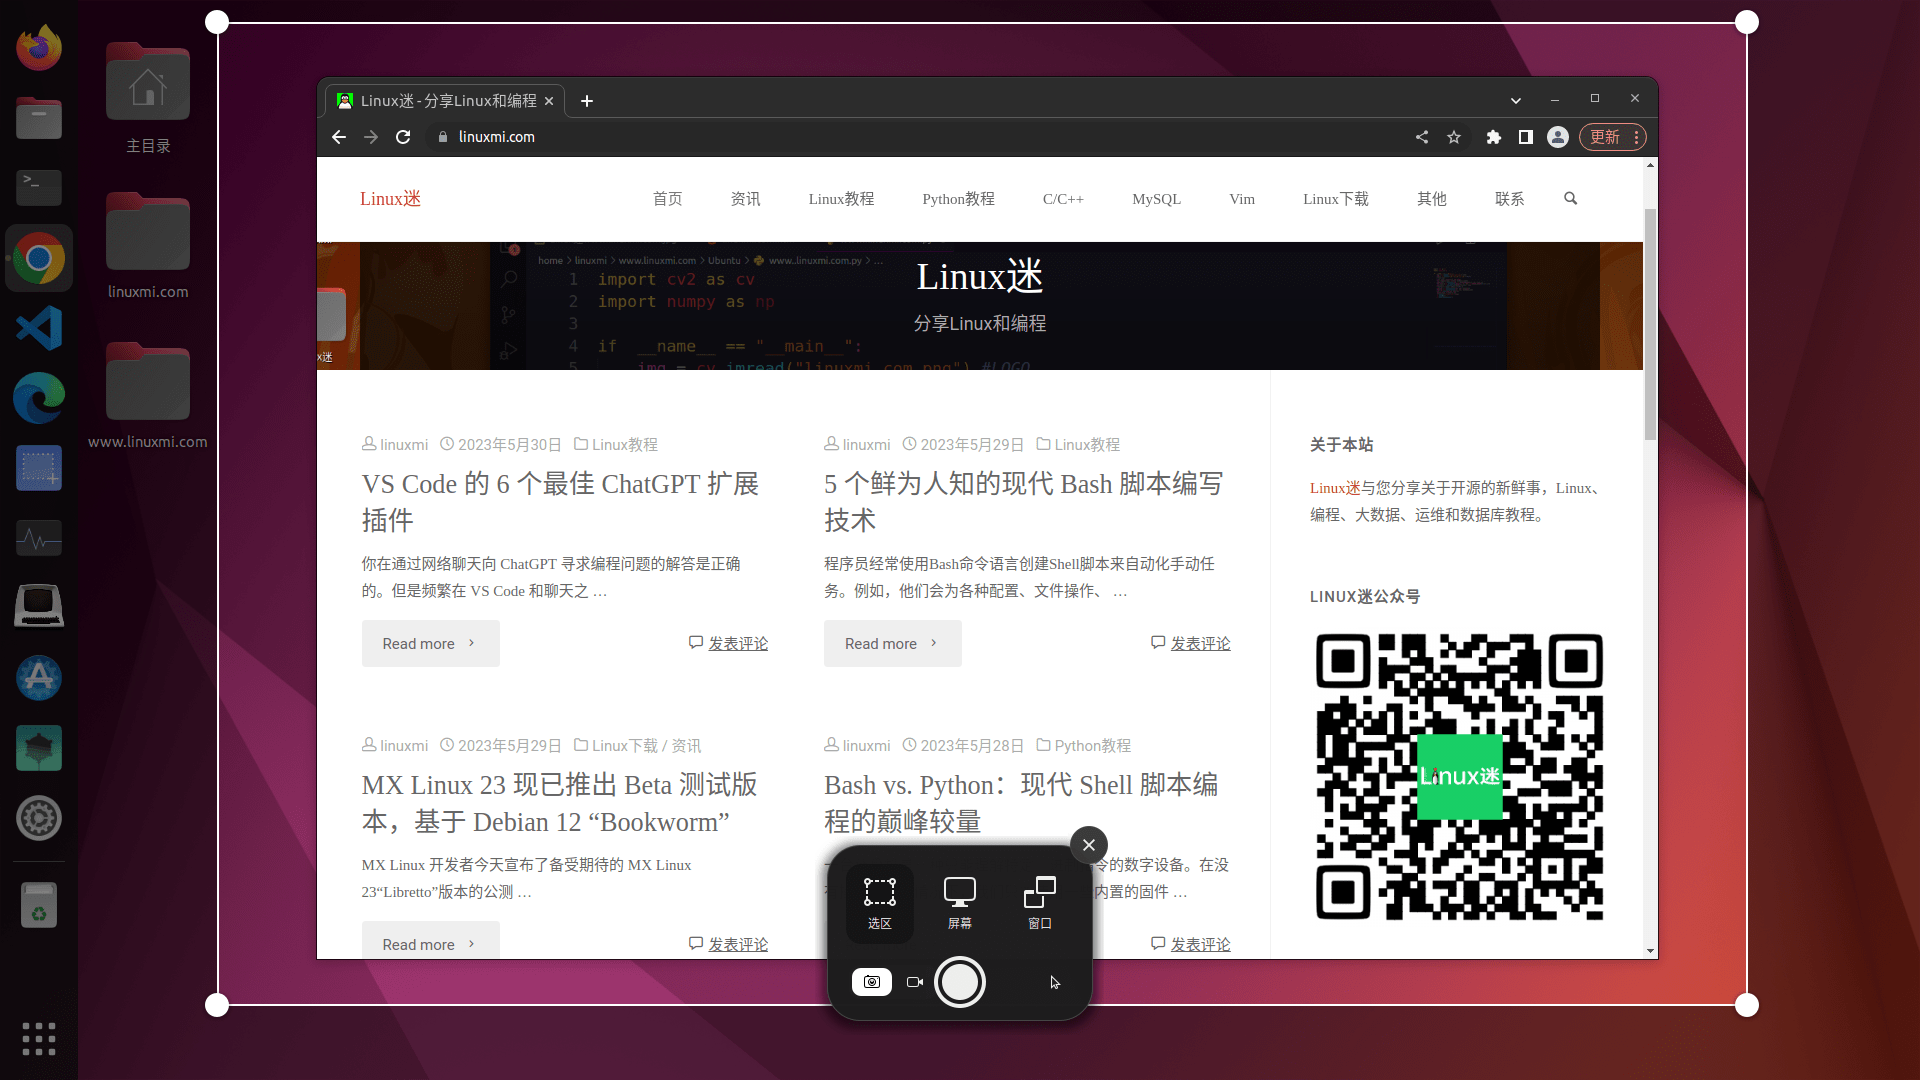Close the screenshot tool panel

coord(1088,845)
